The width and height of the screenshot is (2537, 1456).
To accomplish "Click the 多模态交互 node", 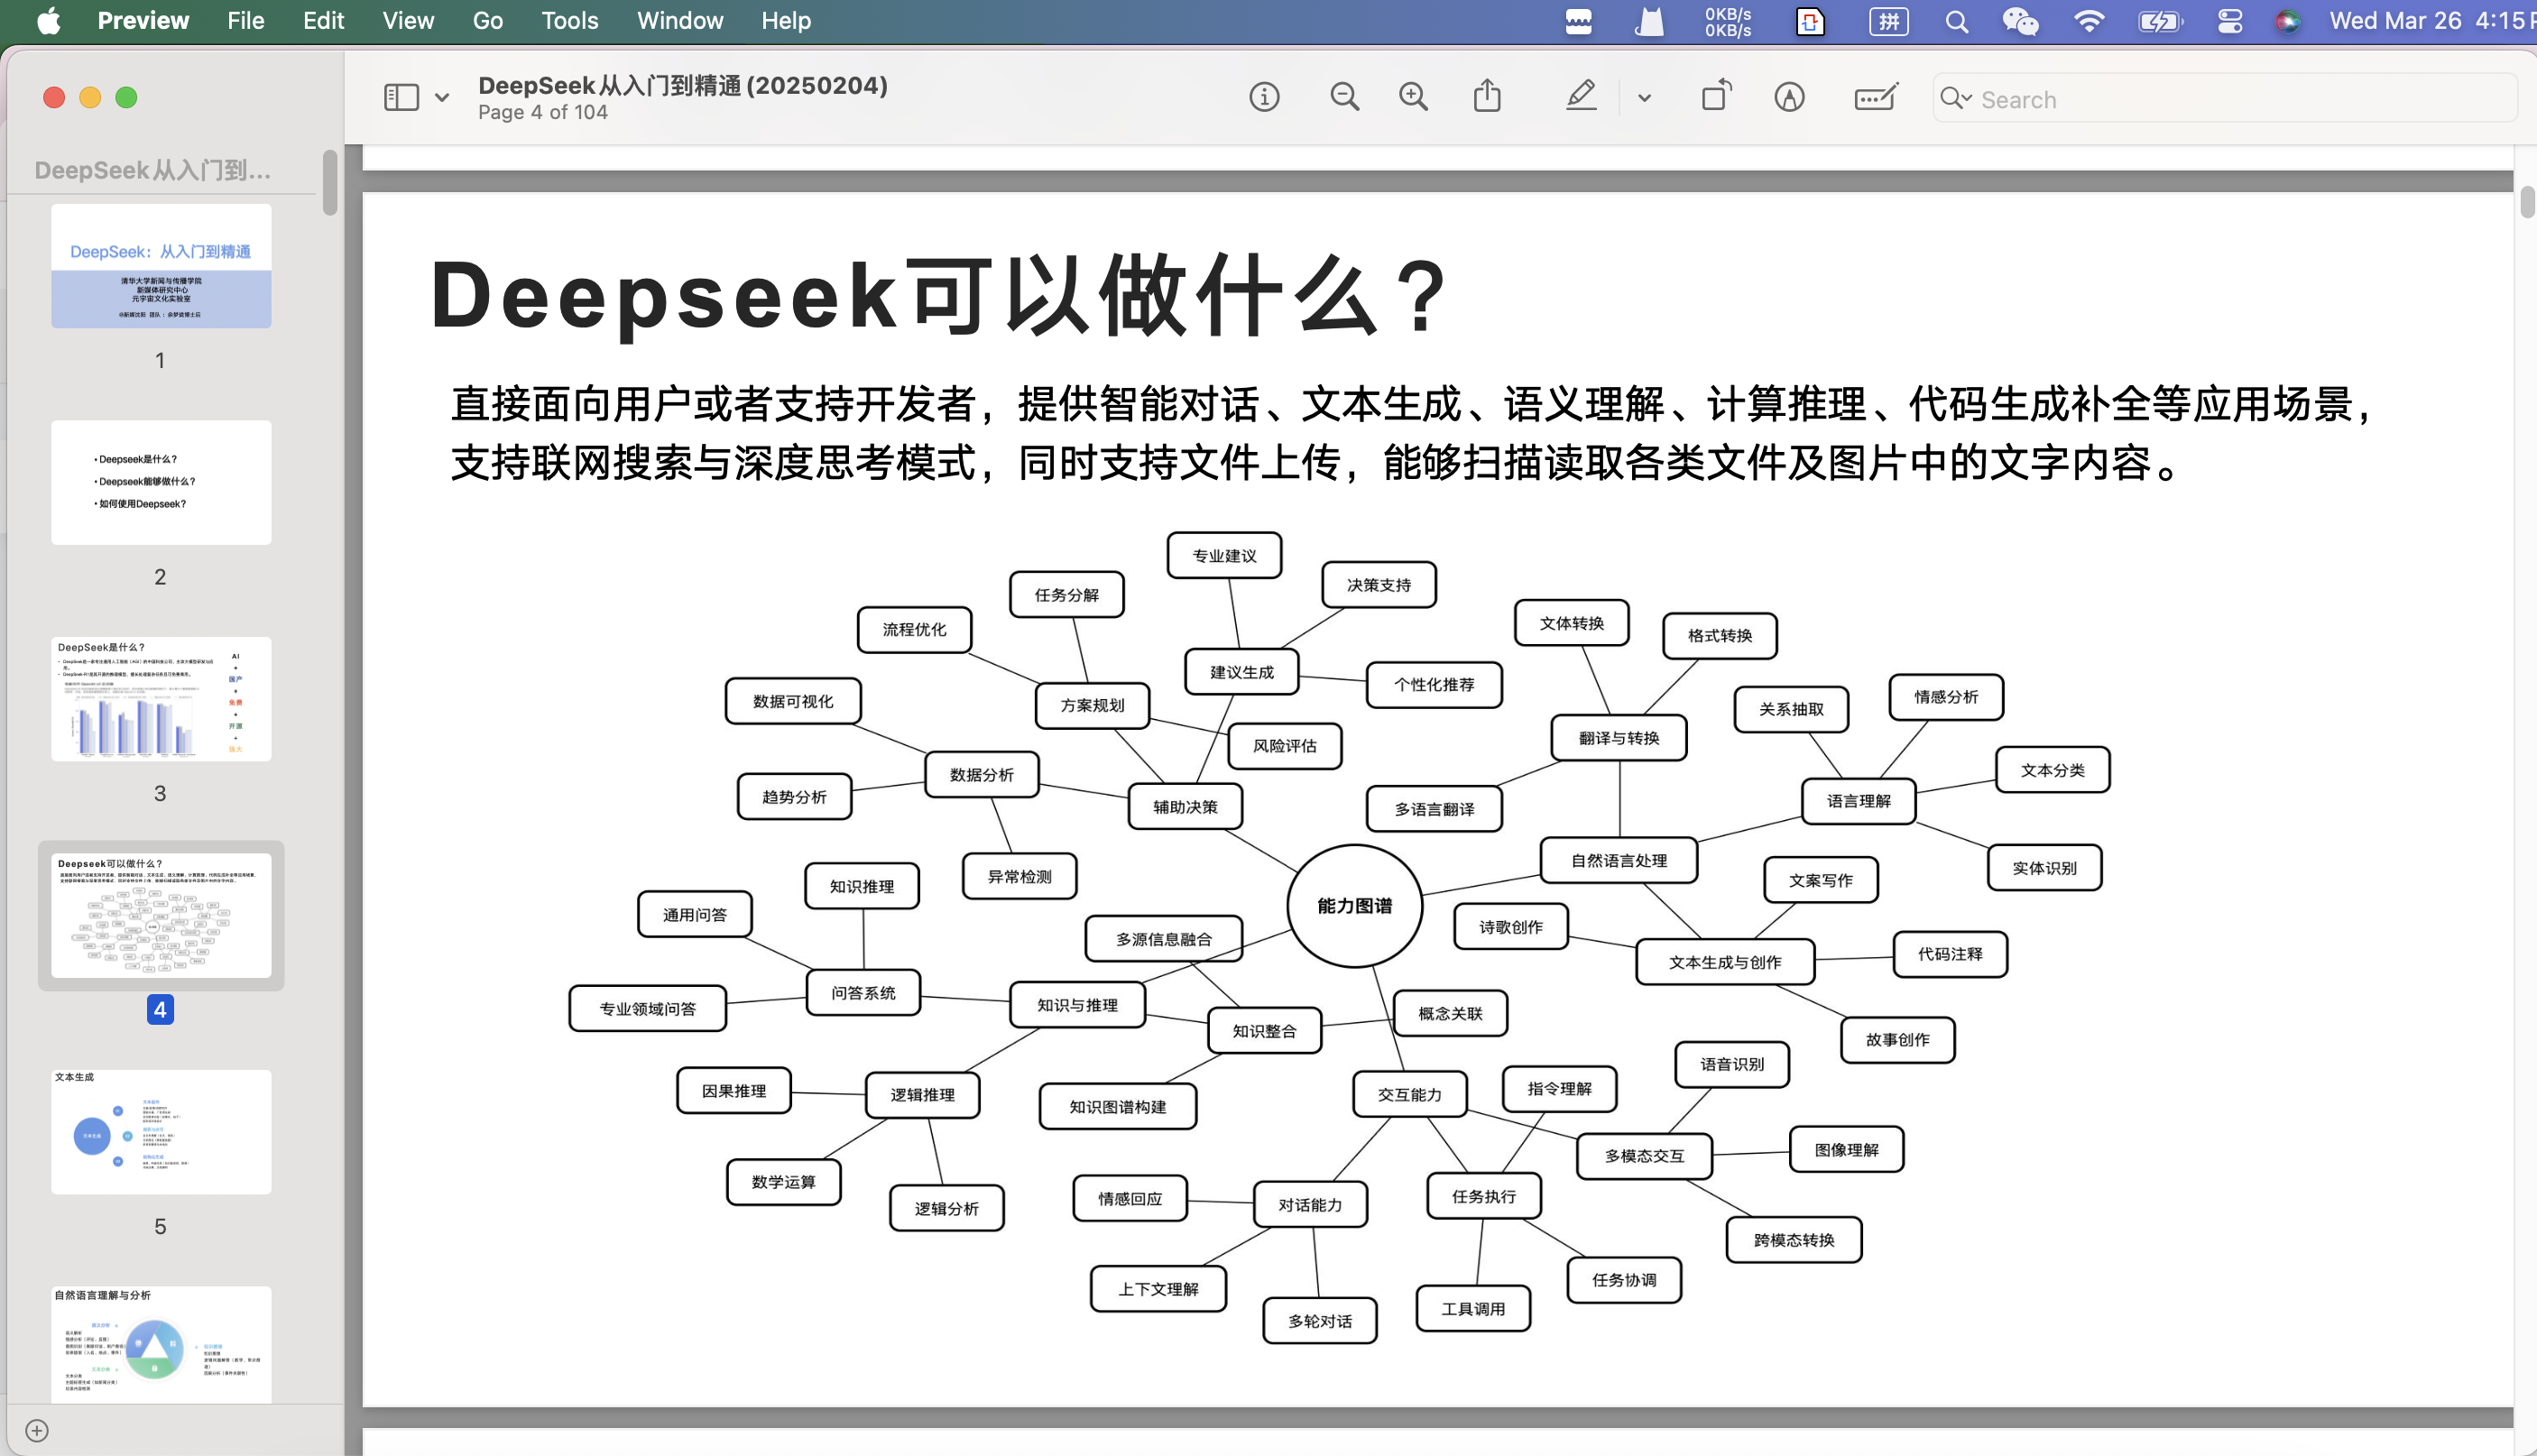I will pyautogui.click(x=1645, y=1156).
